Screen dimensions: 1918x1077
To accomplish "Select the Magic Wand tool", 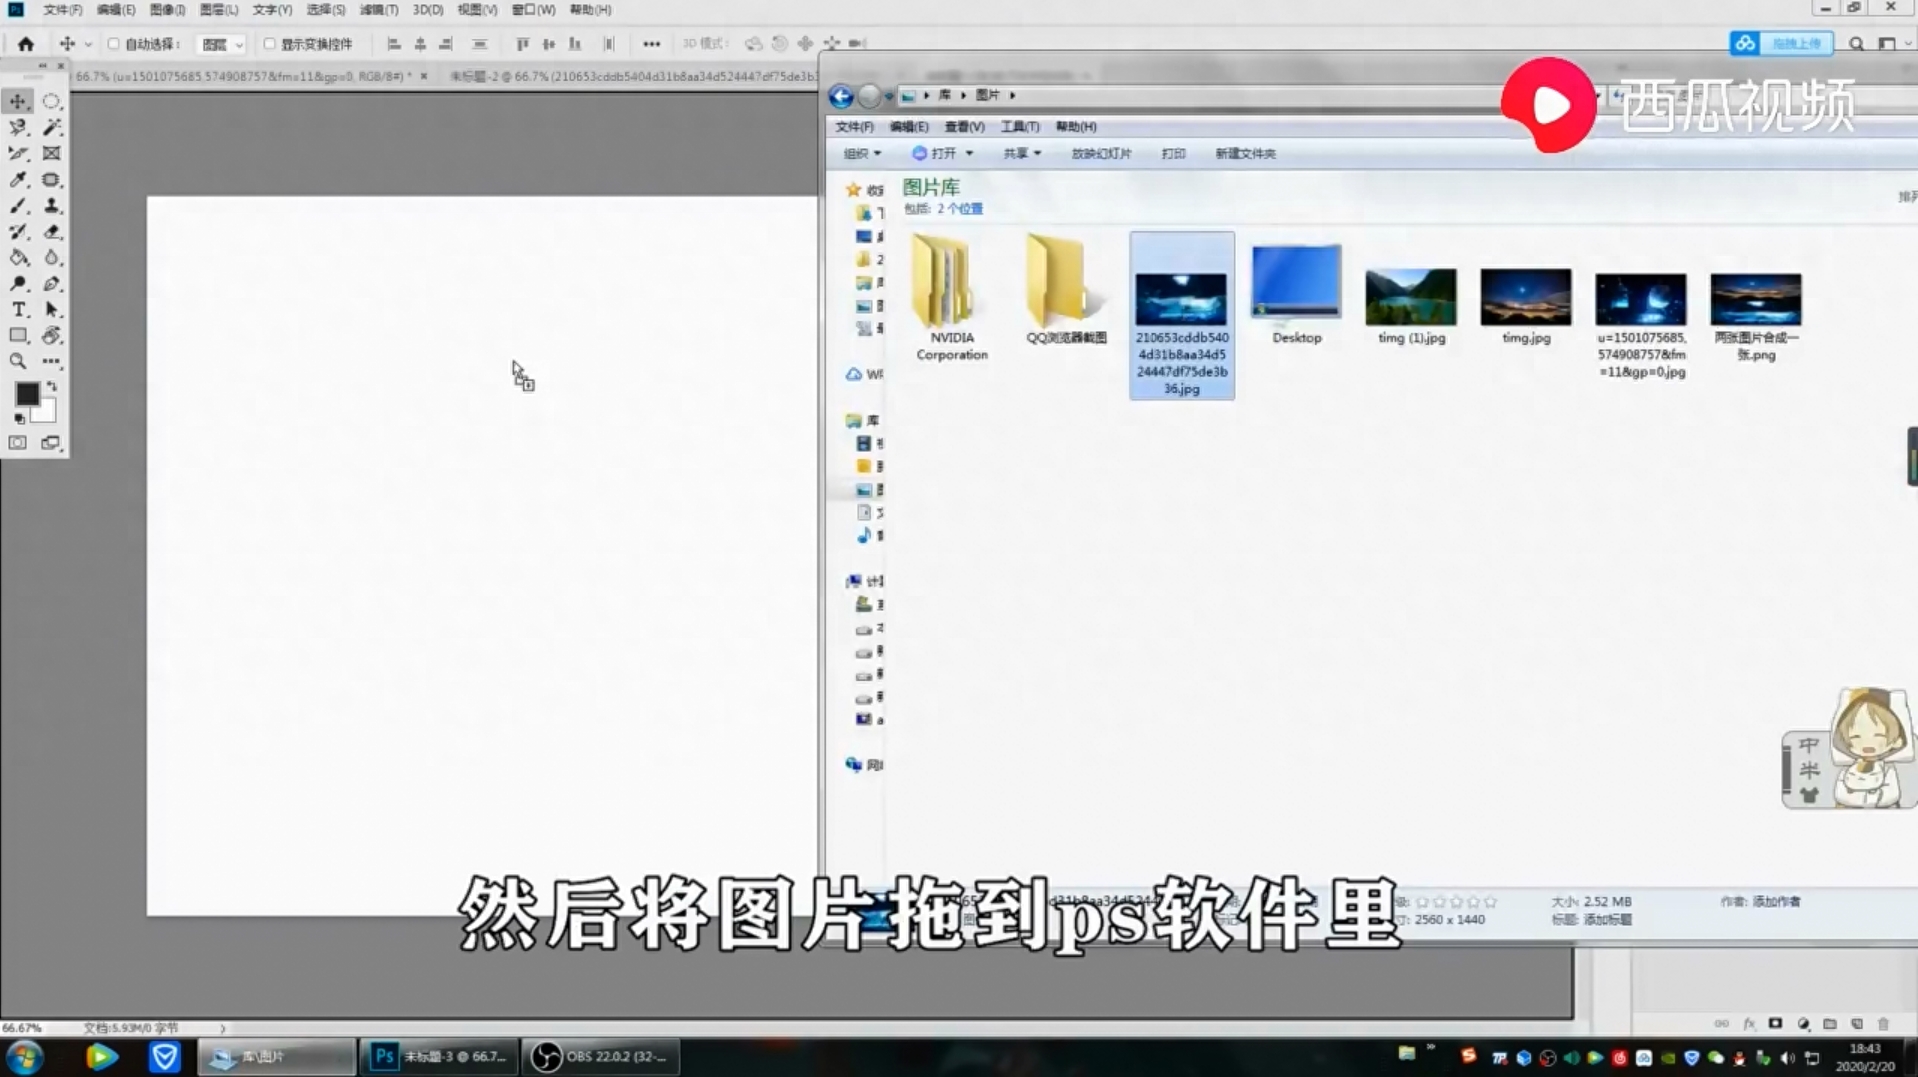I will point(52,127).
